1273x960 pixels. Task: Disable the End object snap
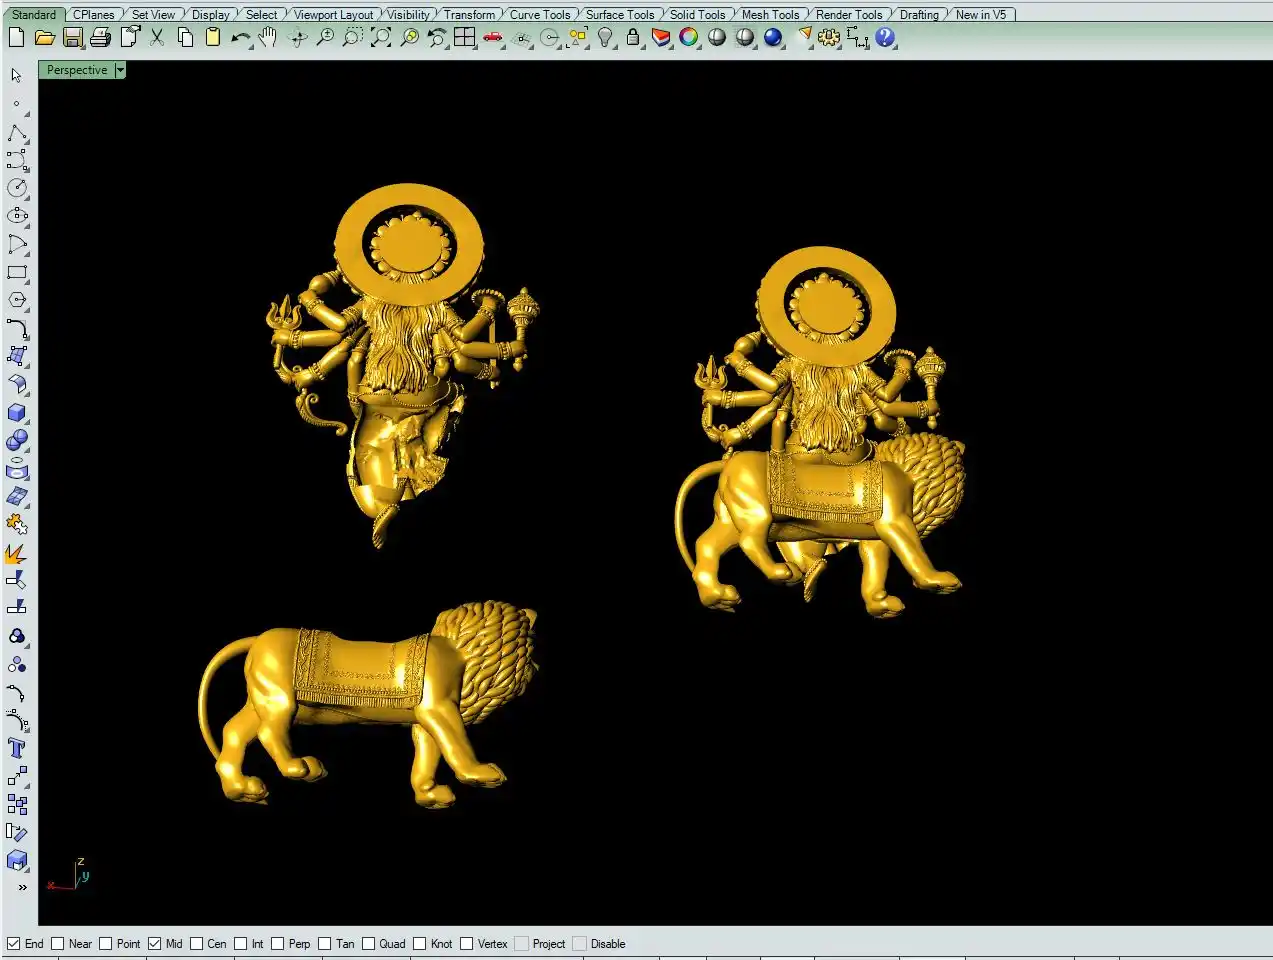coord(14,943)
